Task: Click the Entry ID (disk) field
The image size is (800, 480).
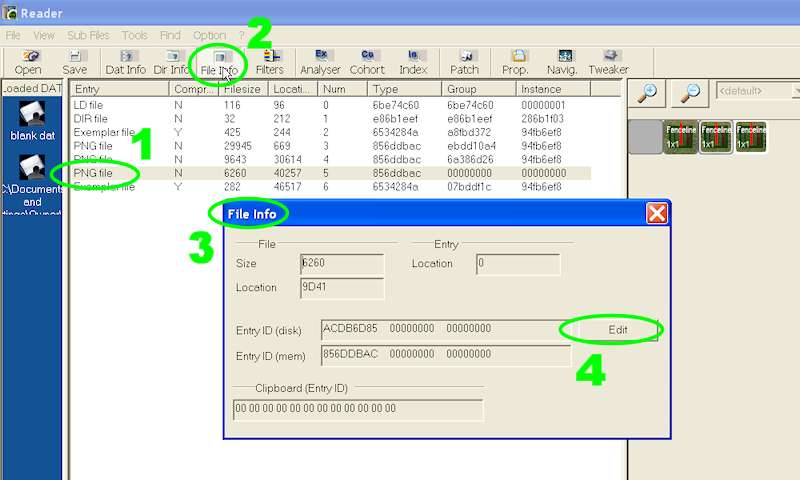Action: 446,330
